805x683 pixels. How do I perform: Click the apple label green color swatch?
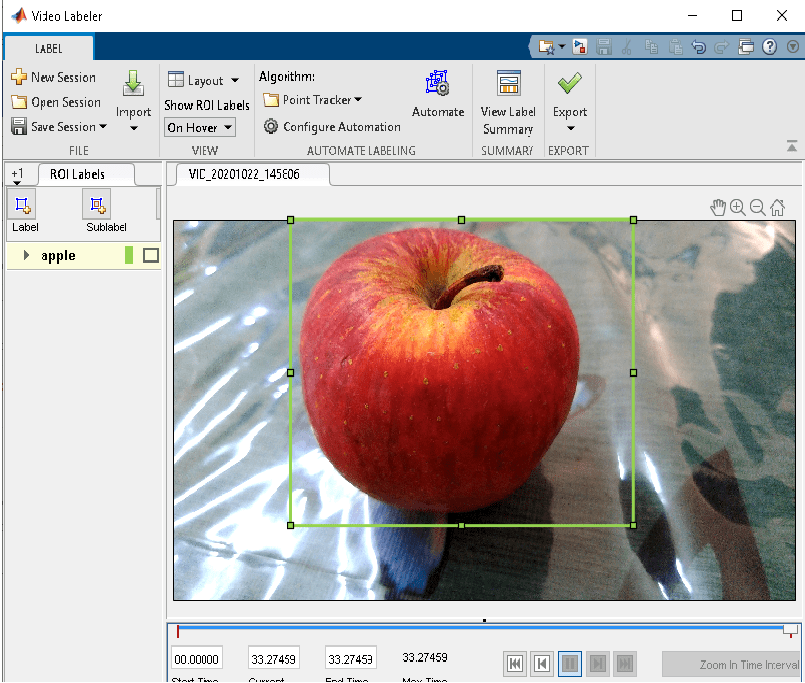[x=129, y=256]
